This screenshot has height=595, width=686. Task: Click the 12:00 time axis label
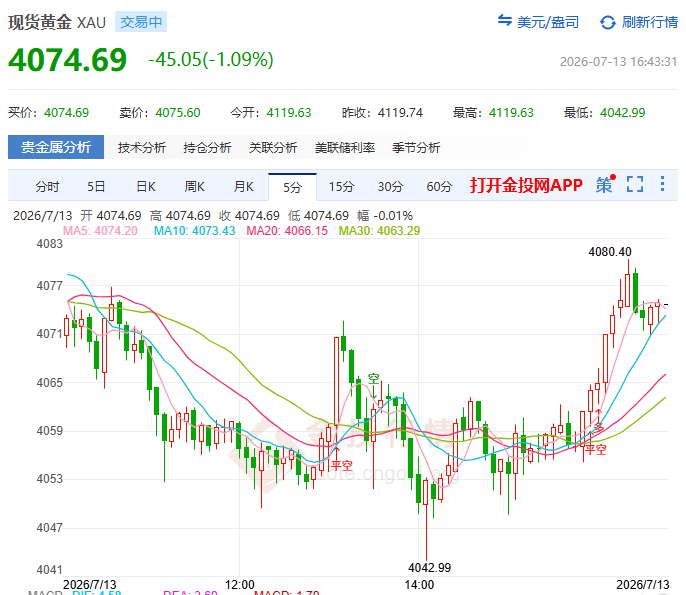239,585
